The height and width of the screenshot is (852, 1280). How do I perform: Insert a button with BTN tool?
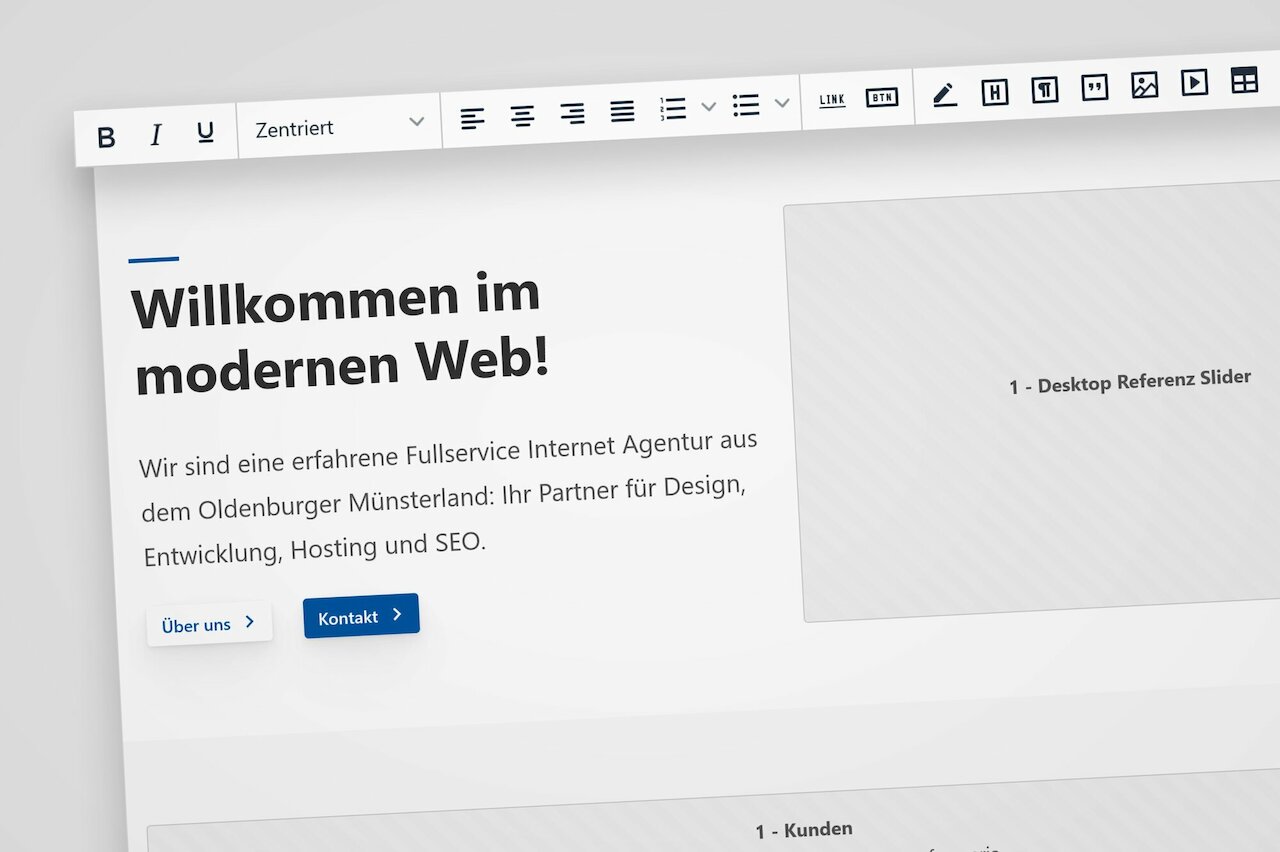[x=881, y=97]
